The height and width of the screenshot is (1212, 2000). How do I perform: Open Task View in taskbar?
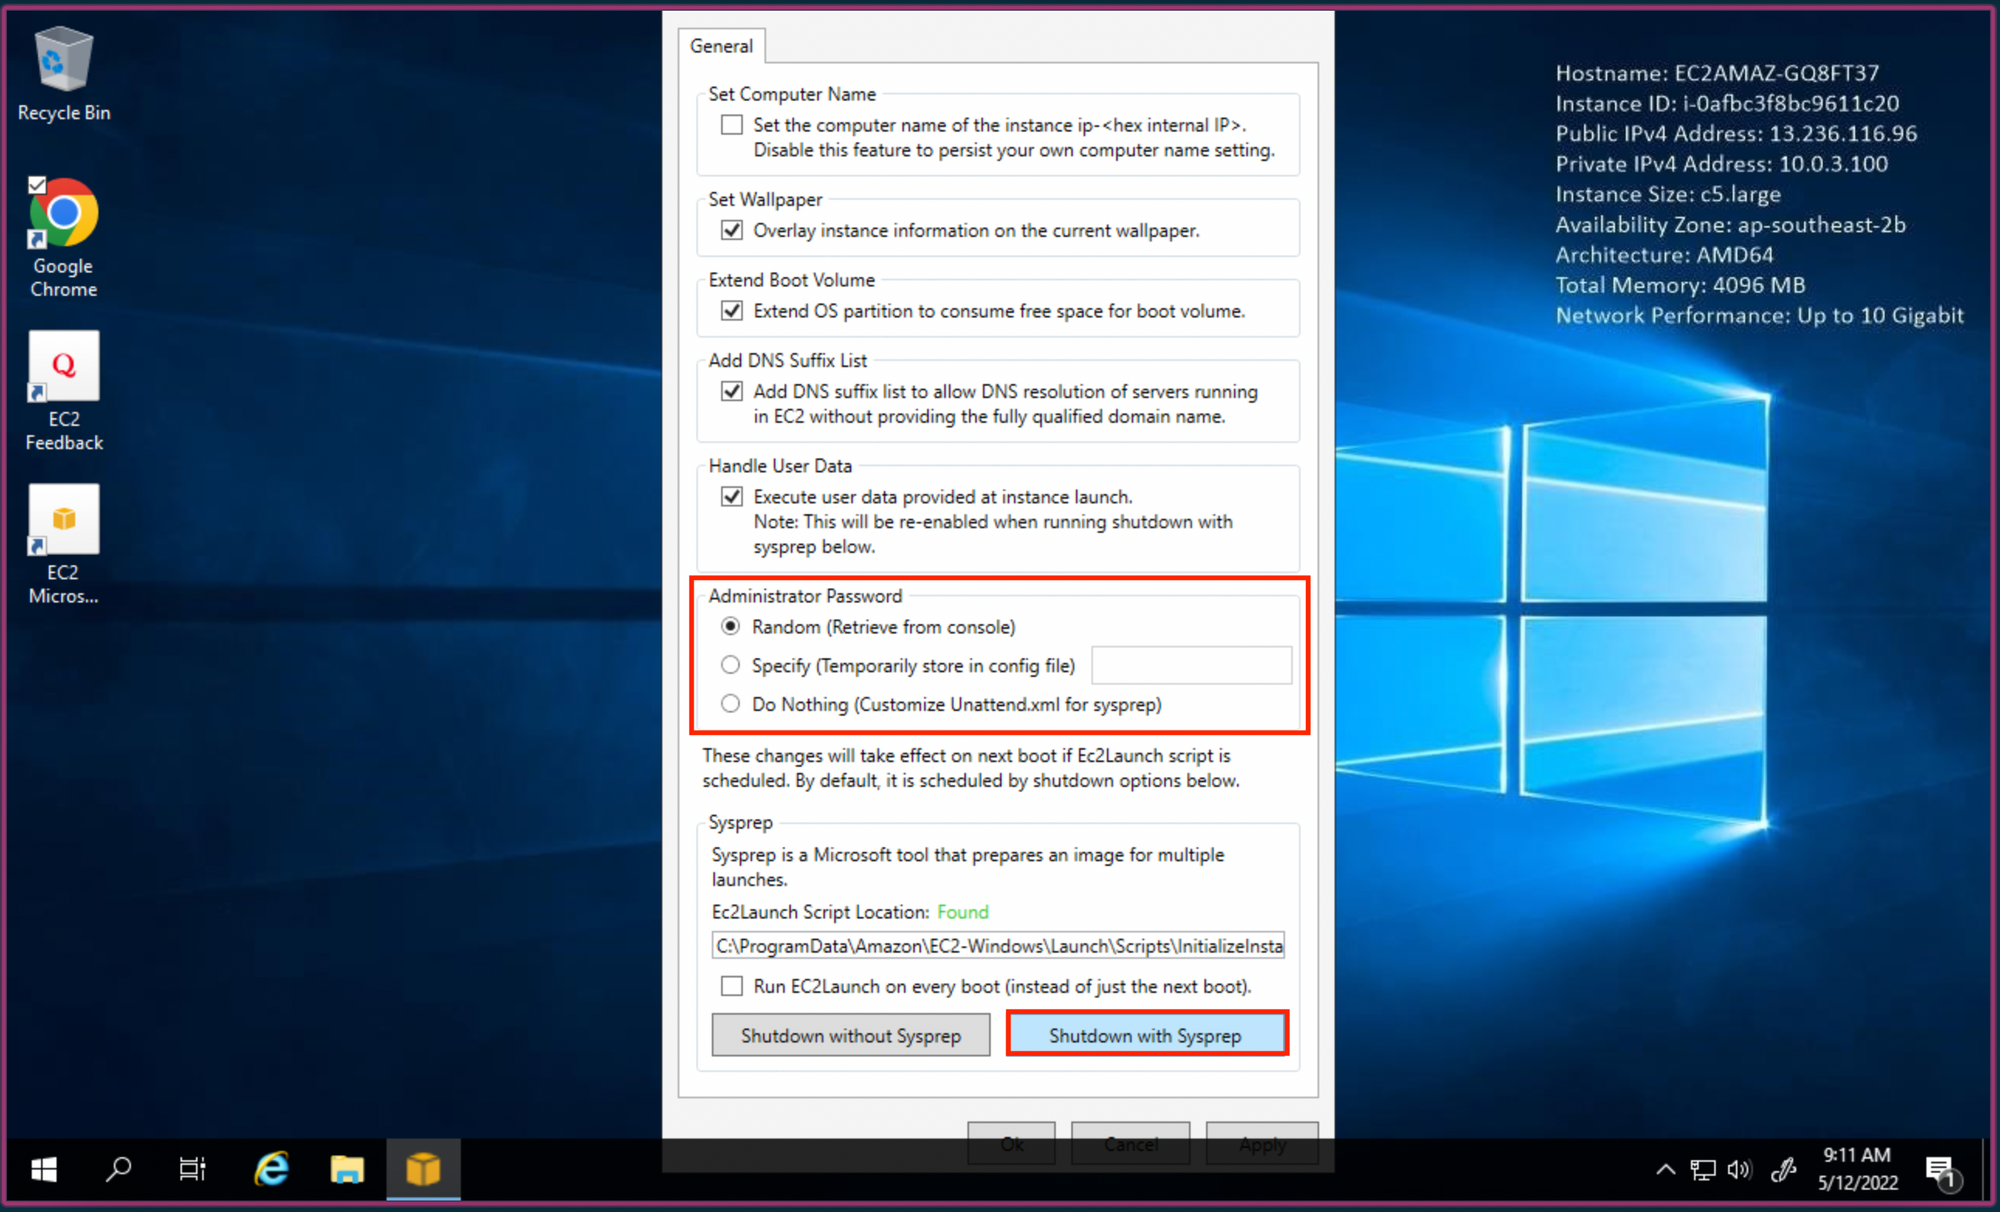192,1168
